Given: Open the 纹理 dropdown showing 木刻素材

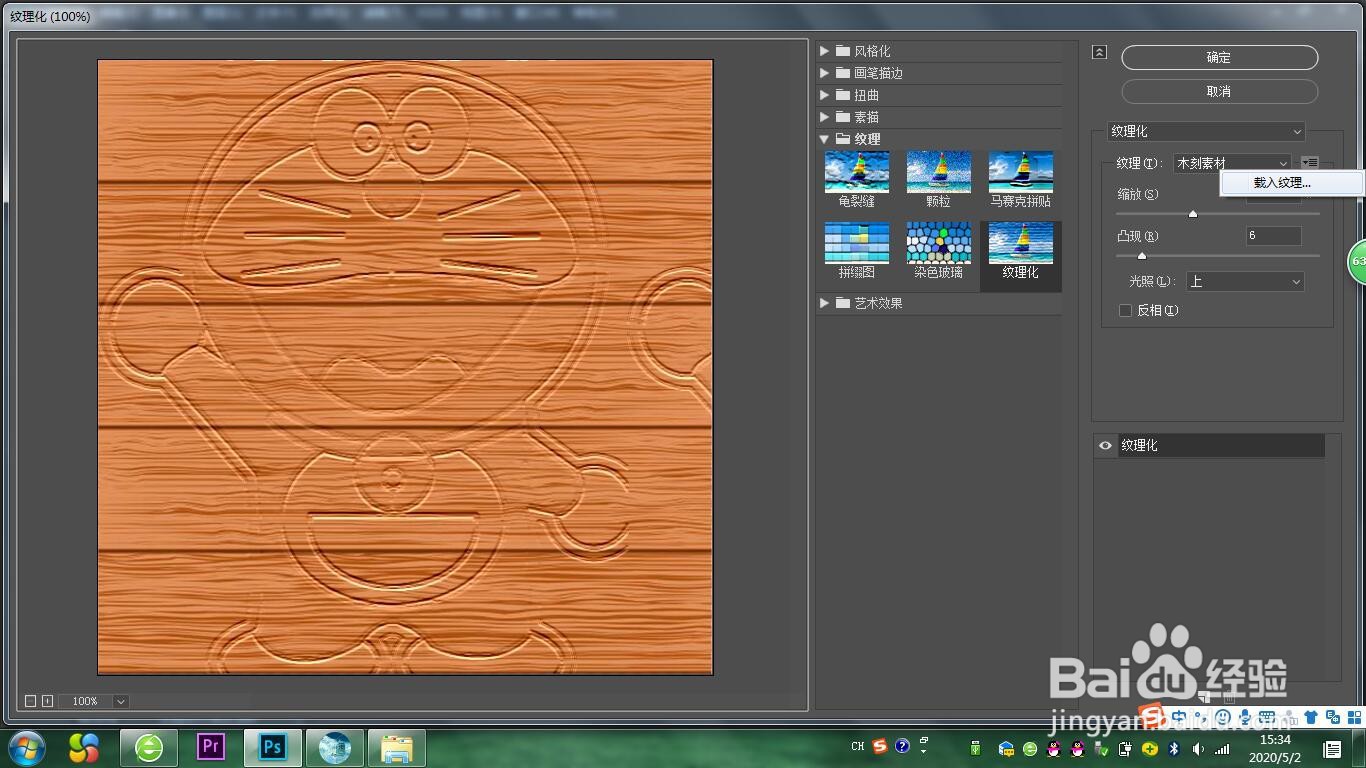Looking at the screenshot, I should pyautogui.click(x=1232, y=163).
